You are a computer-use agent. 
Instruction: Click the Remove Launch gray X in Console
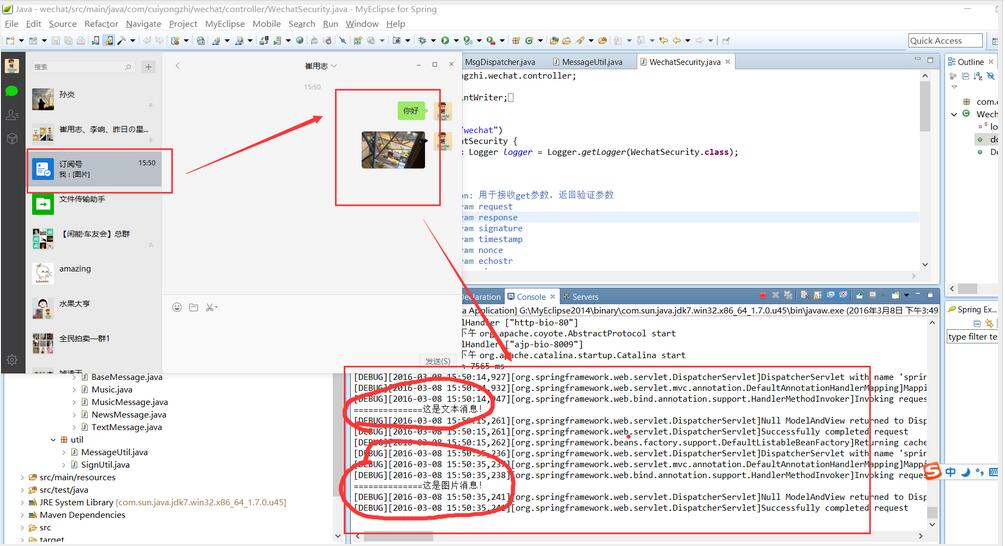pyautogui.click(x=776, y=295)
